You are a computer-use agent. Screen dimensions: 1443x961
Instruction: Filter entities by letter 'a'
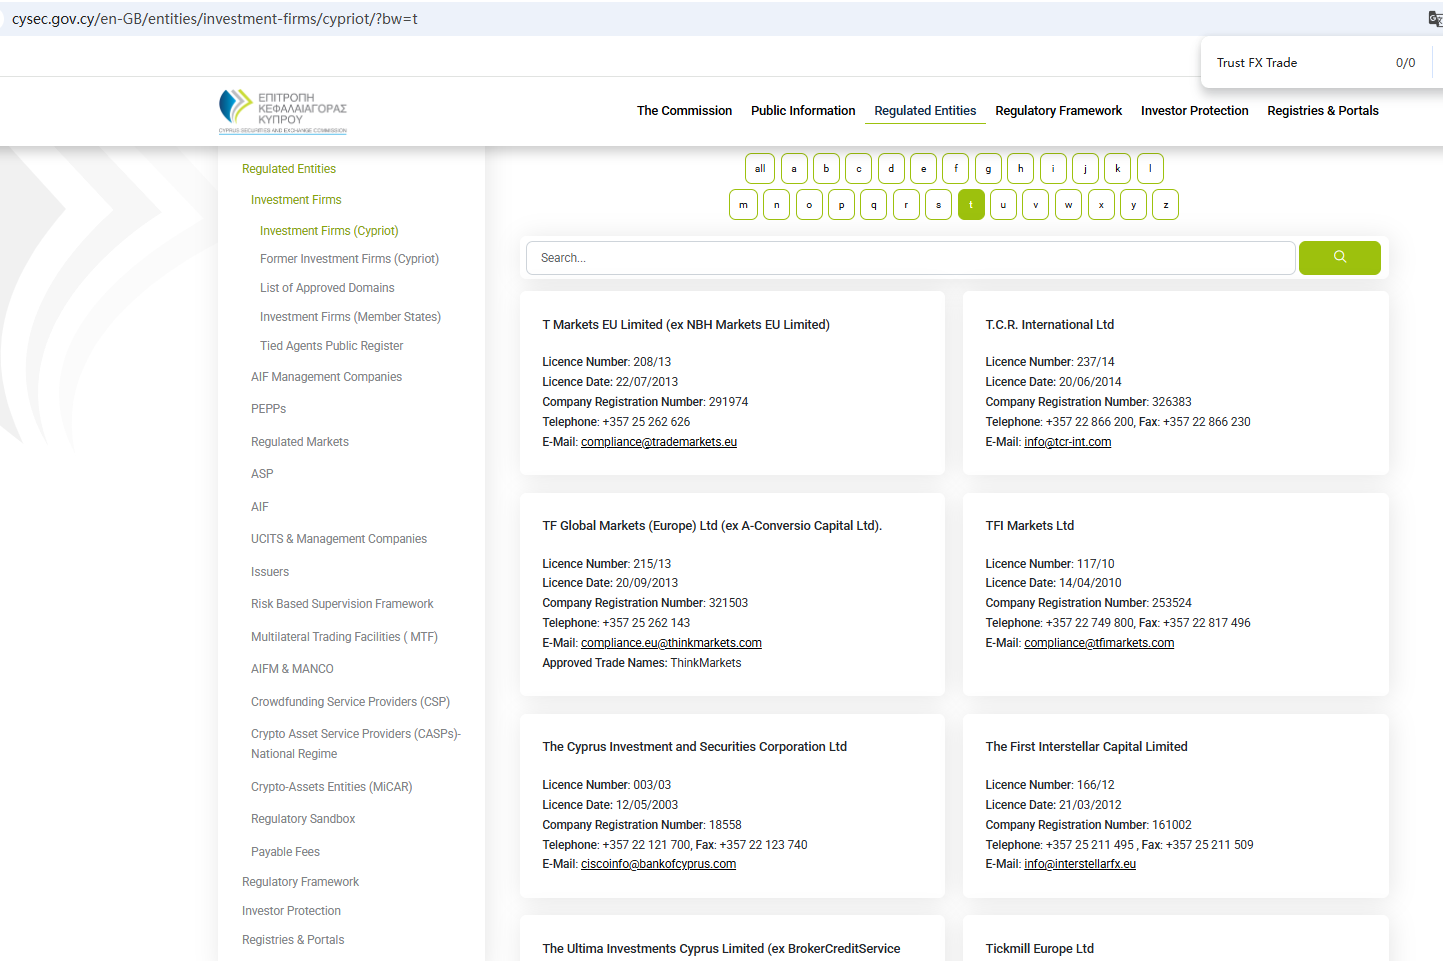(794, 169)
